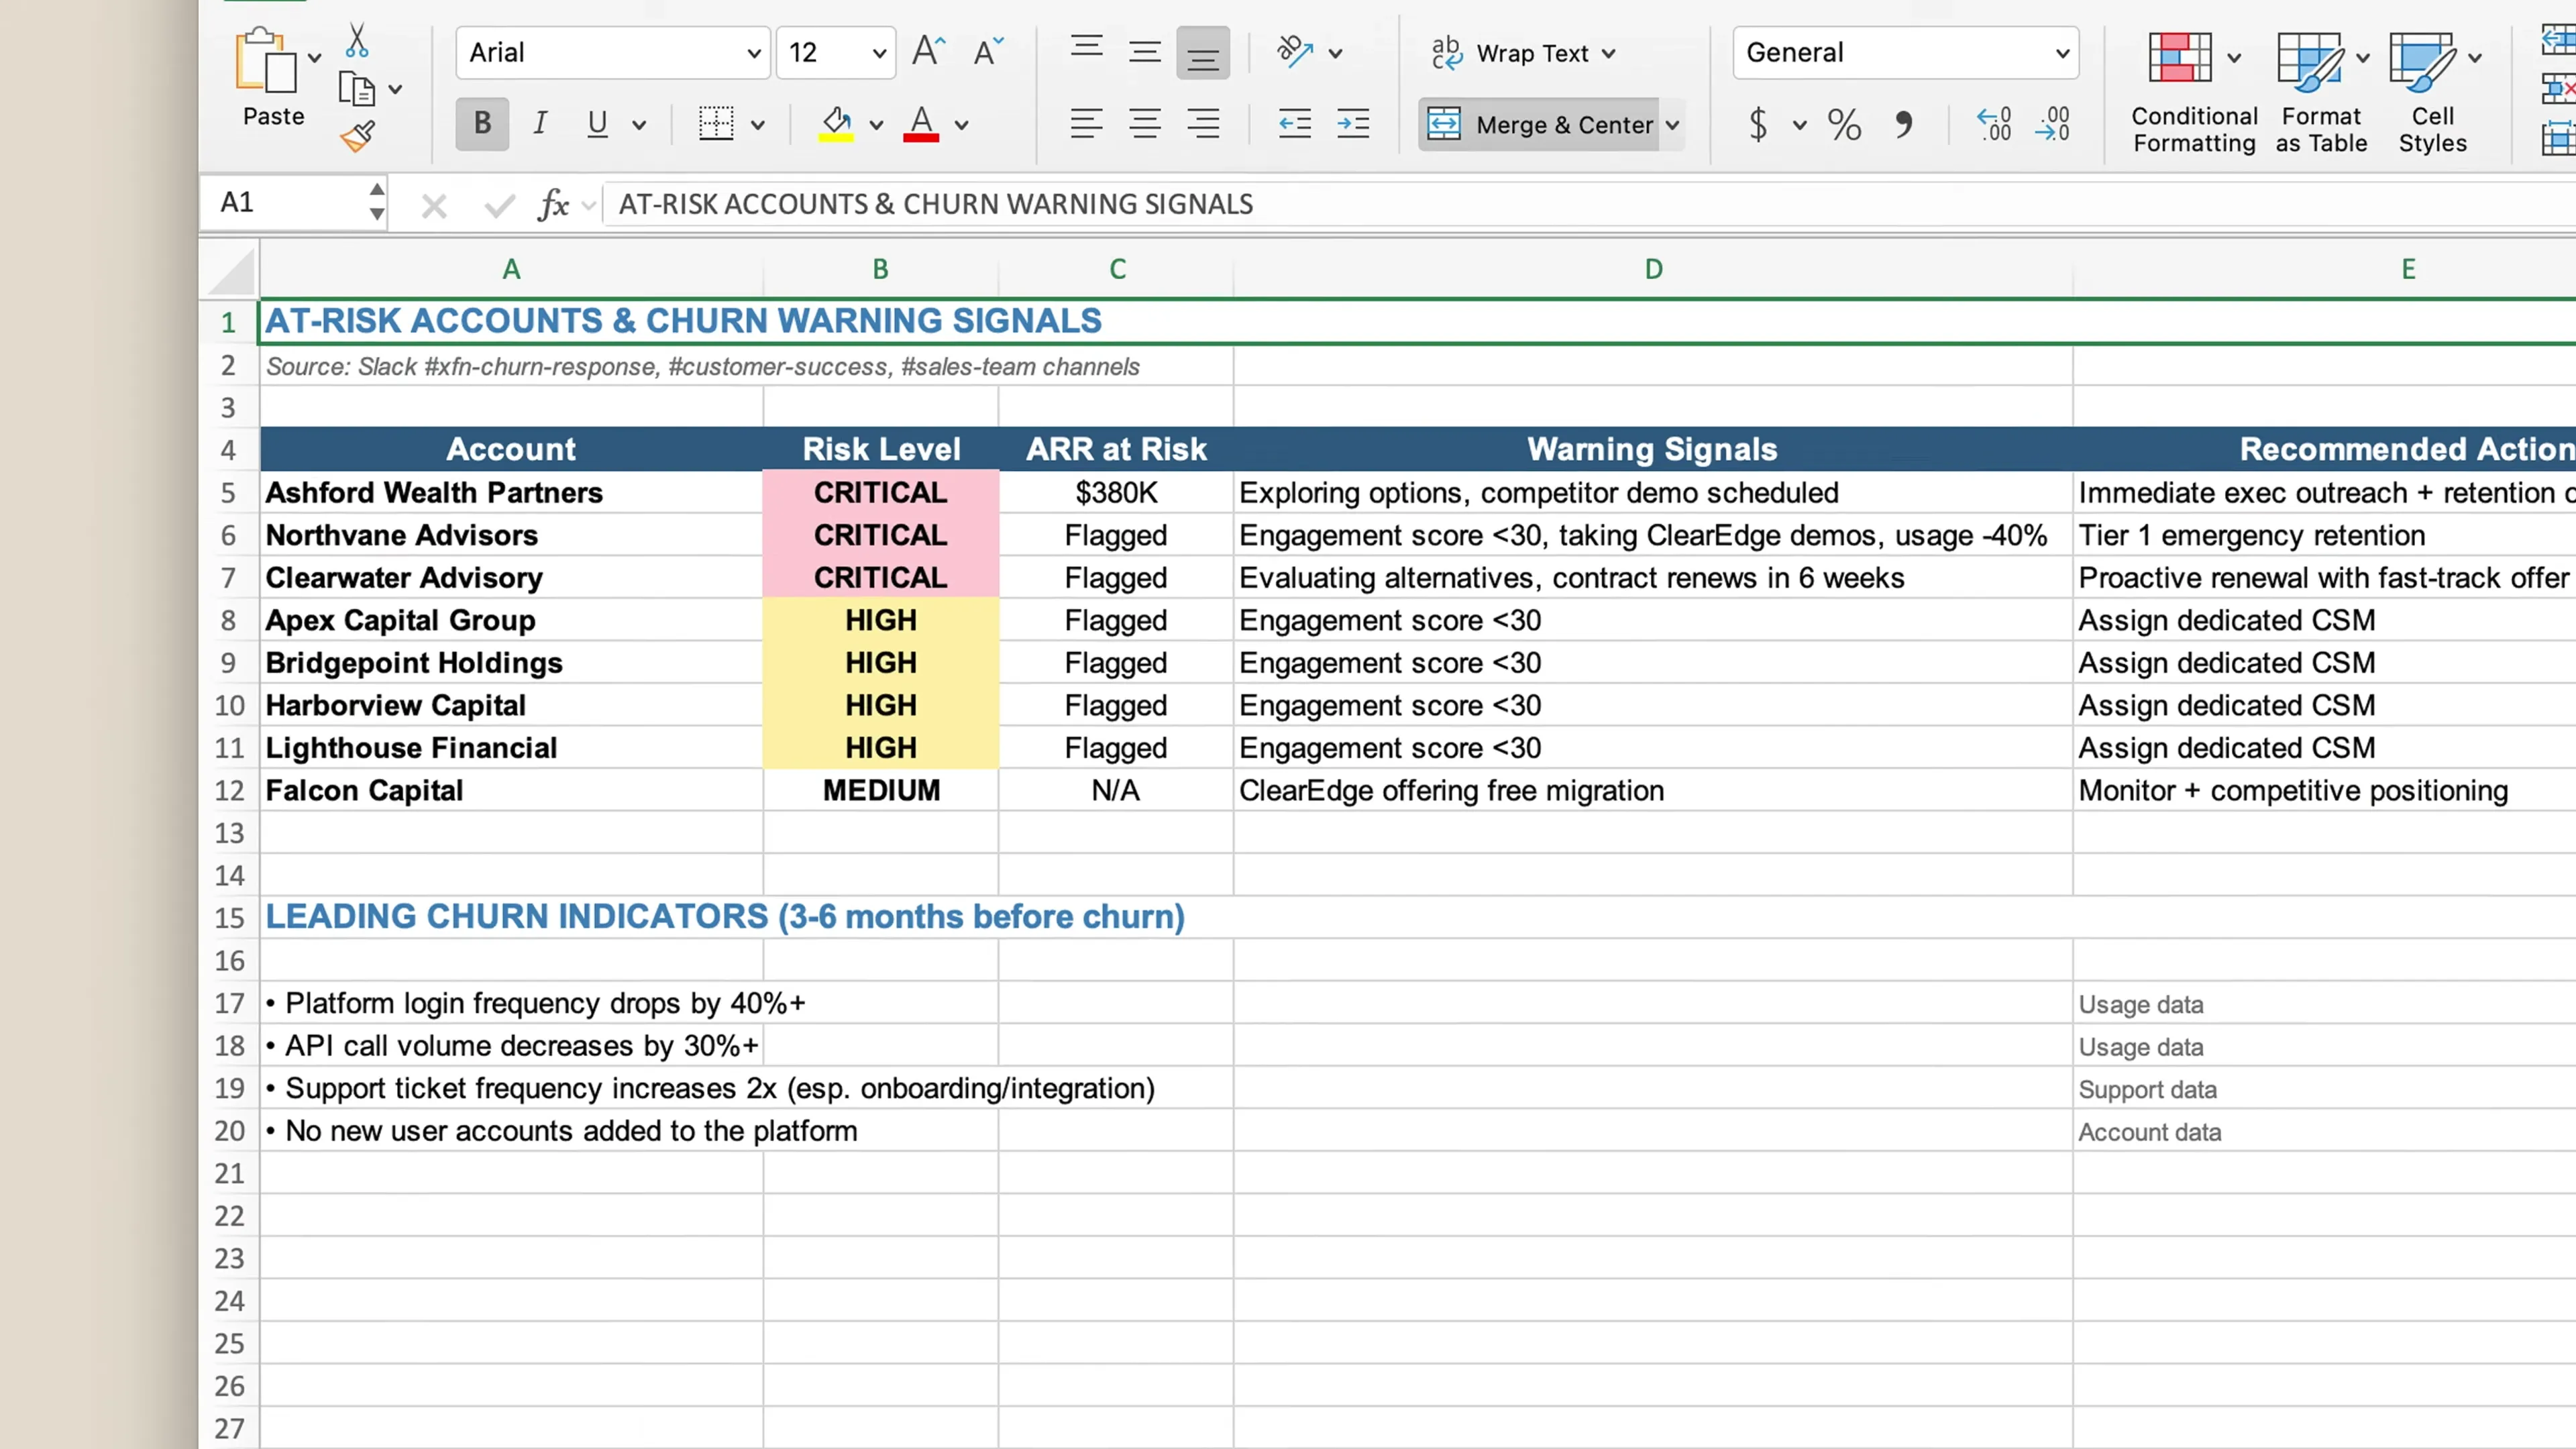The width and height of the screenshot is (2576, 1449).
Task: Select the Support data cell
Action: pos(2324,1089)
